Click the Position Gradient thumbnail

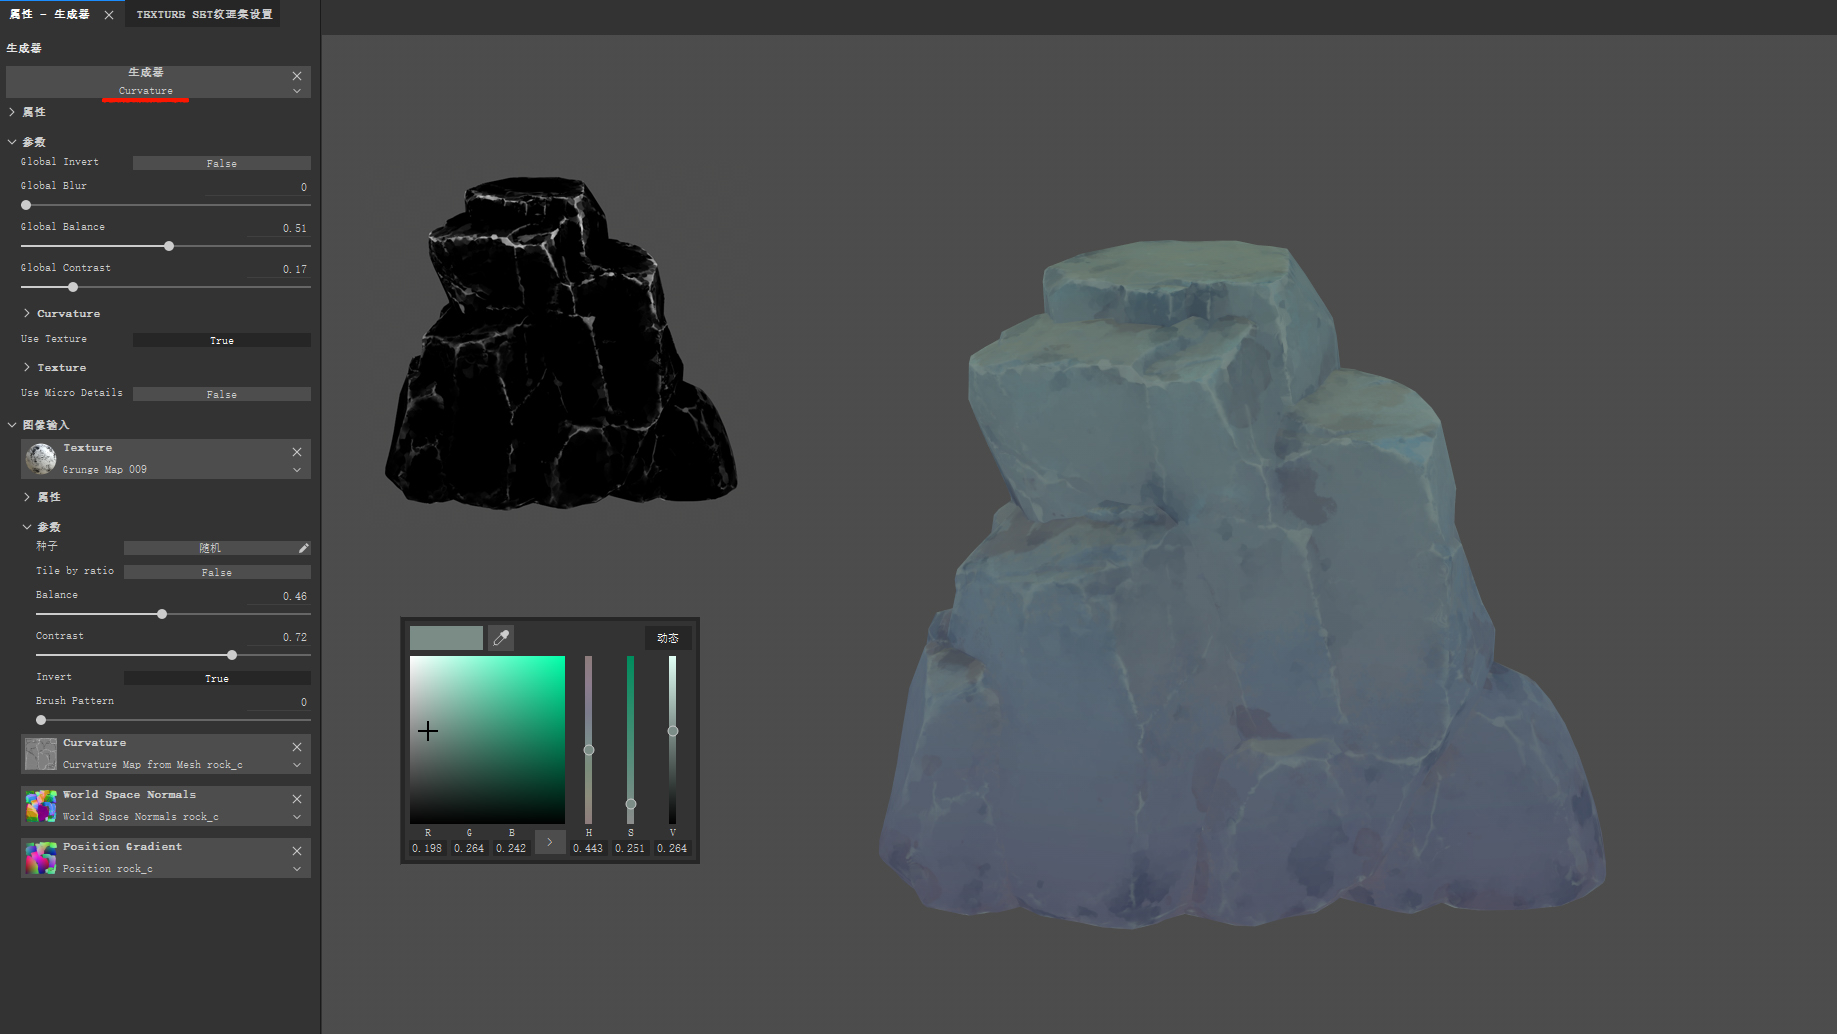pos(41,858)
